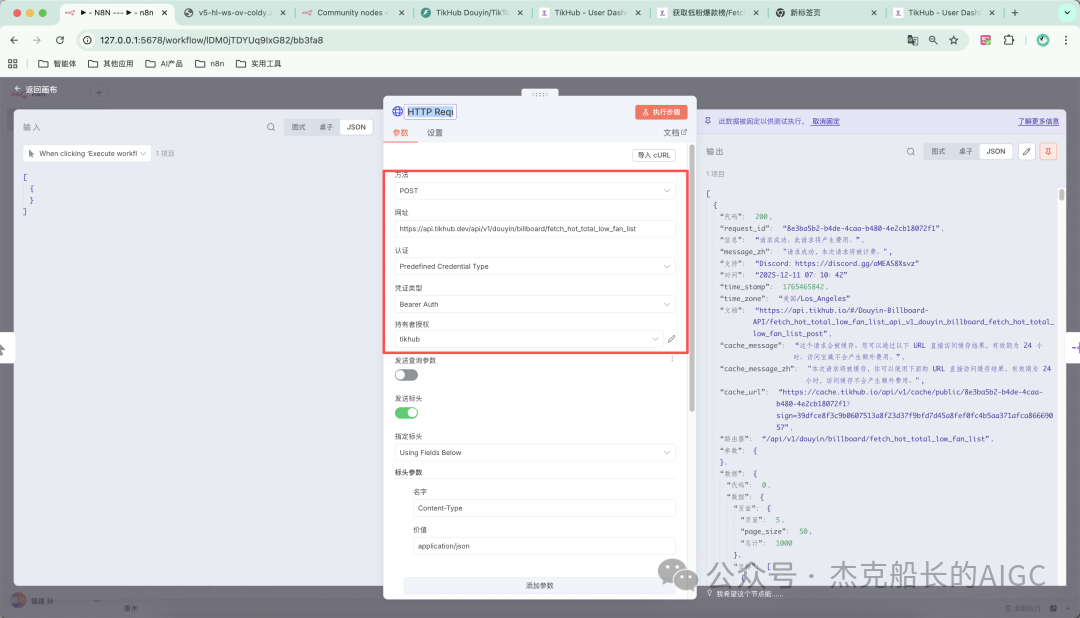Click the drag handle above node panel
The width and height of the screenshot is (1080, 618).
click(540, 94)
